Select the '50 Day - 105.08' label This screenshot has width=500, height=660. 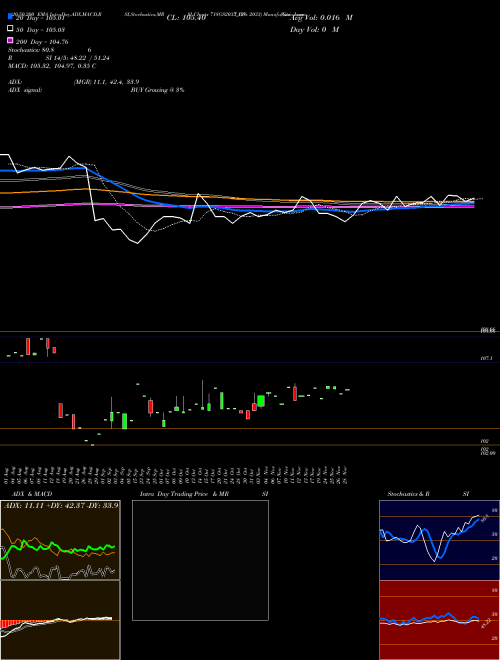[x=40, y=30]
